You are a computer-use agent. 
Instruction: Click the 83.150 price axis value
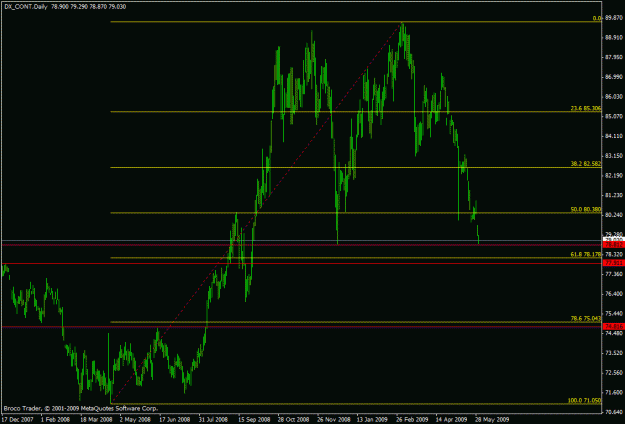coord(614,156)
